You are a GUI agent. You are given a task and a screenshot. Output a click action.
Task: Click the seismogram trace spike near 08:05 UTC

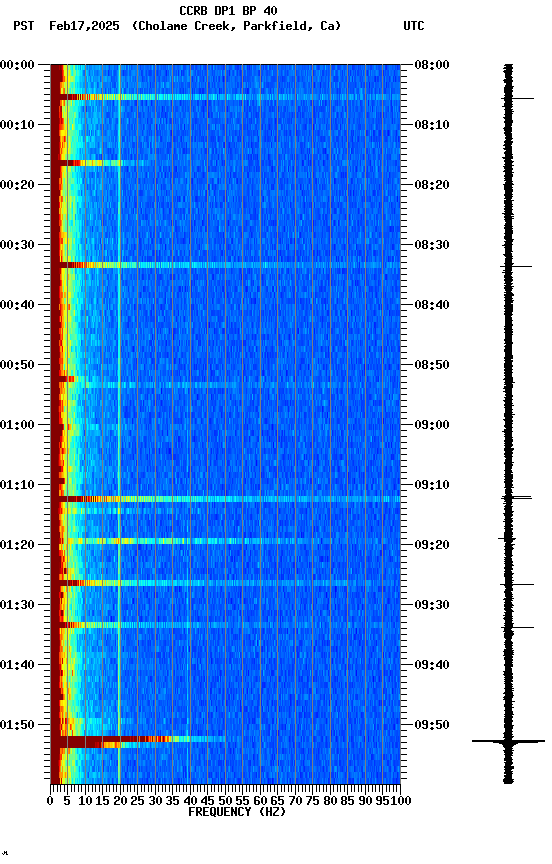pos(517,99)
